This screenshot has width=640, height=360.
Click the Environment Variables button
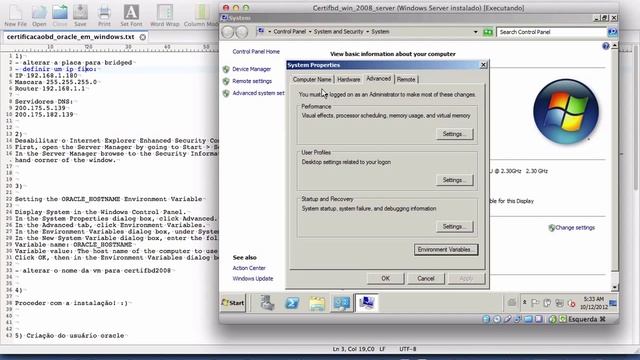tap(446, 250)
